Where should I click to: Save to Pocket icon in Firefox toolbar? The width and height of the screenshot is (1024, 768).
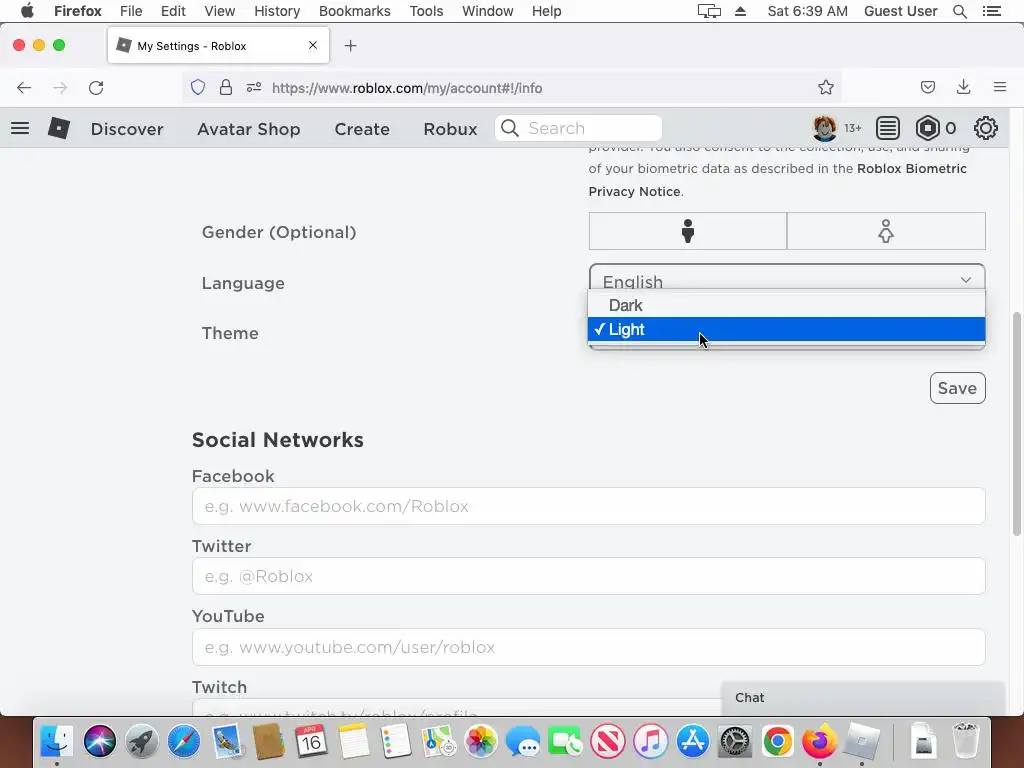click(927, 88)
